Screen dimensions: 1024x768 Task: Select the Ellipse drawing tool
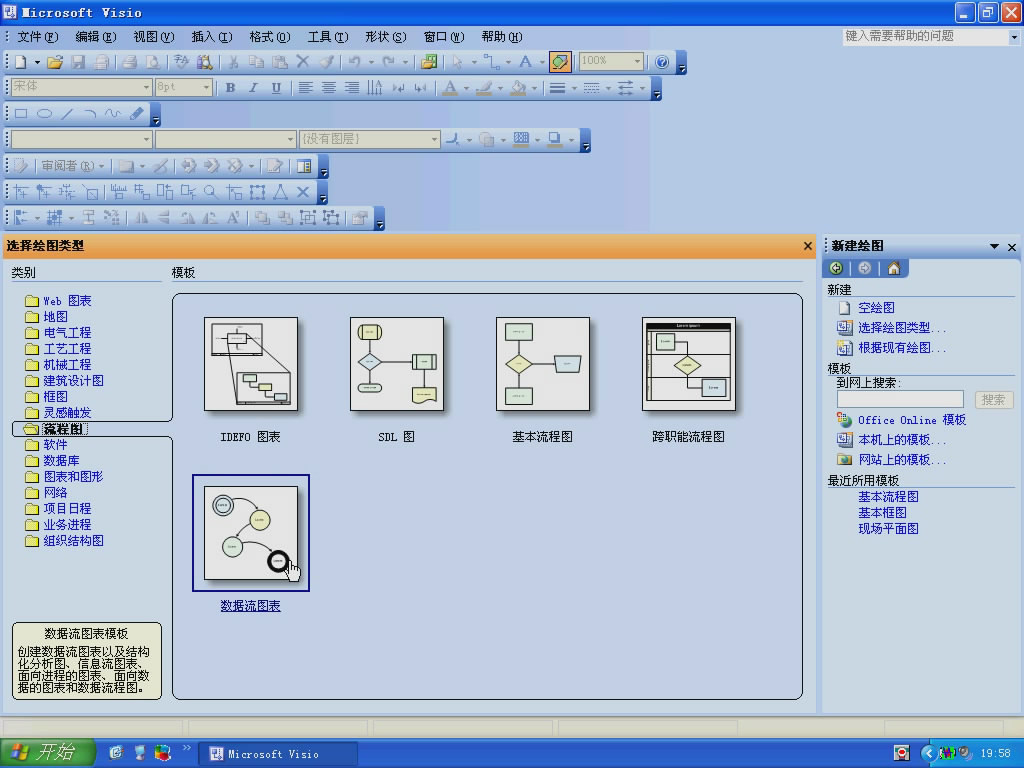[44, 114]
